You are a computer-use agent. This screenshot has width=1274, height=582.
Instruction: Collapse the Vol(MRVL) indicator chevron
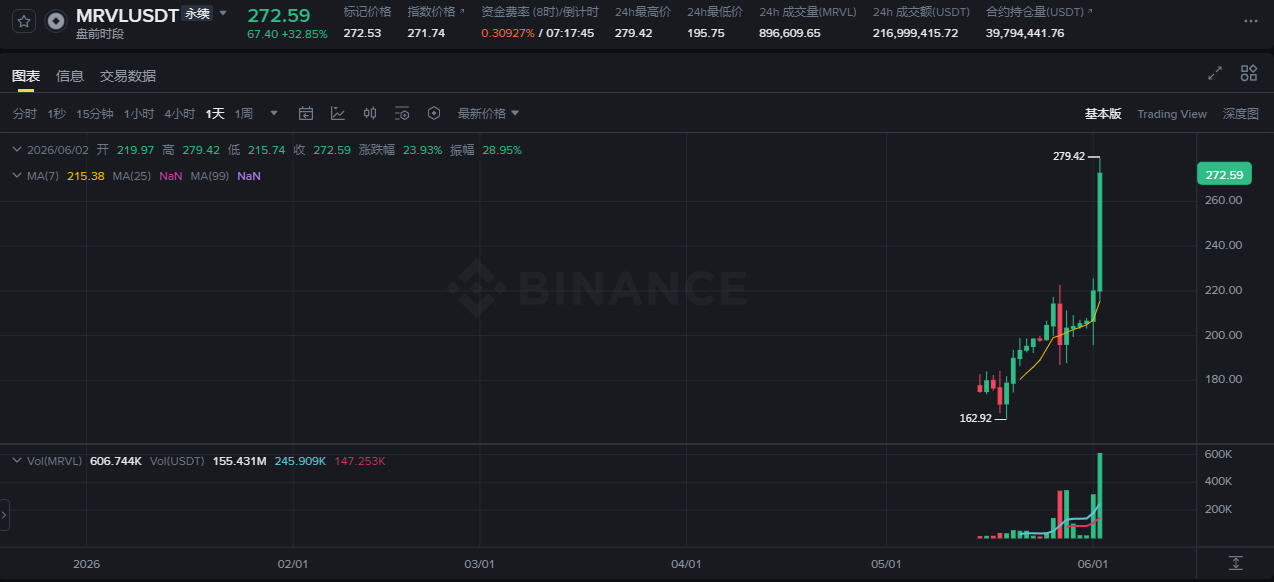tap(17, 460)
